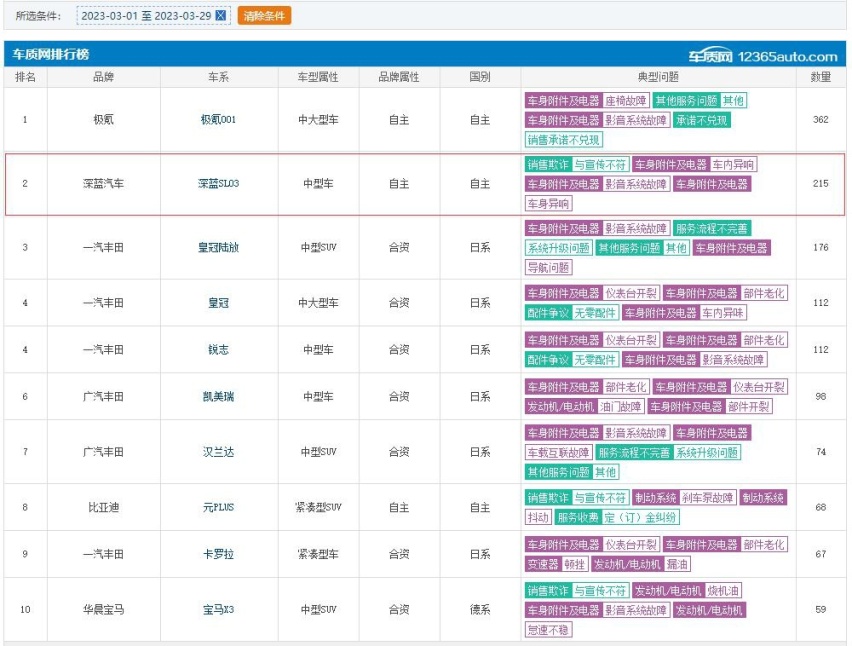Screen dimensions: 852x646
Task: Open the 元PLUS car series link
Action: [x=218, y=507]
